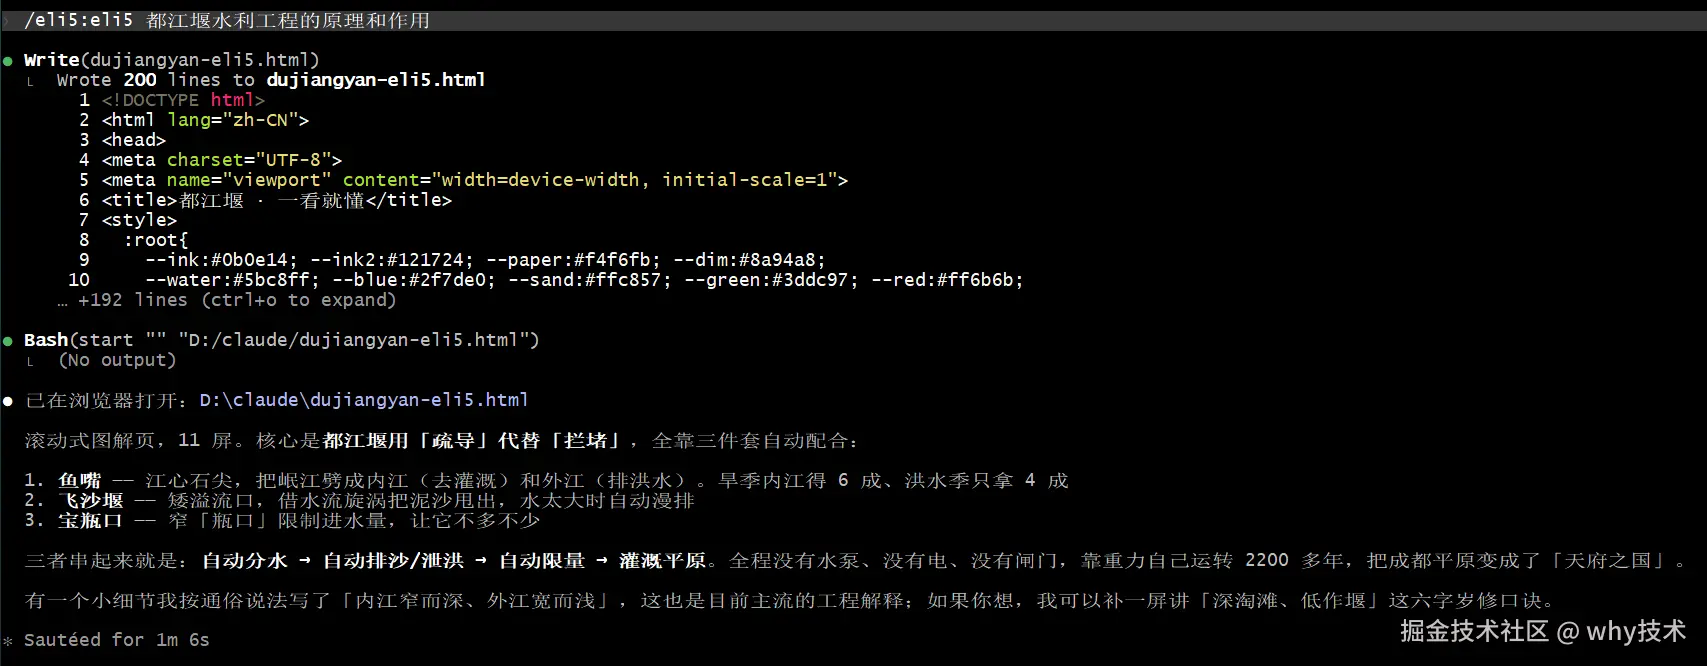Screen dimensions: 1707x666
Task: Click the #5bc8ff water color value
Action: point(282,280)
